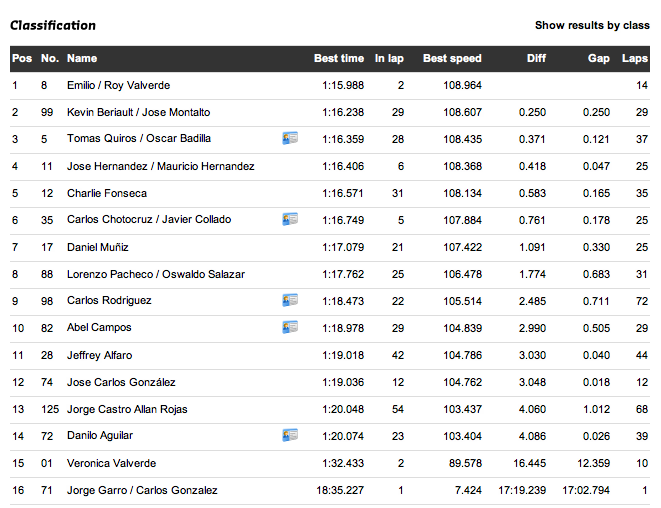Click the Best time column header
The image size is (661, 508).
[339, 59]
